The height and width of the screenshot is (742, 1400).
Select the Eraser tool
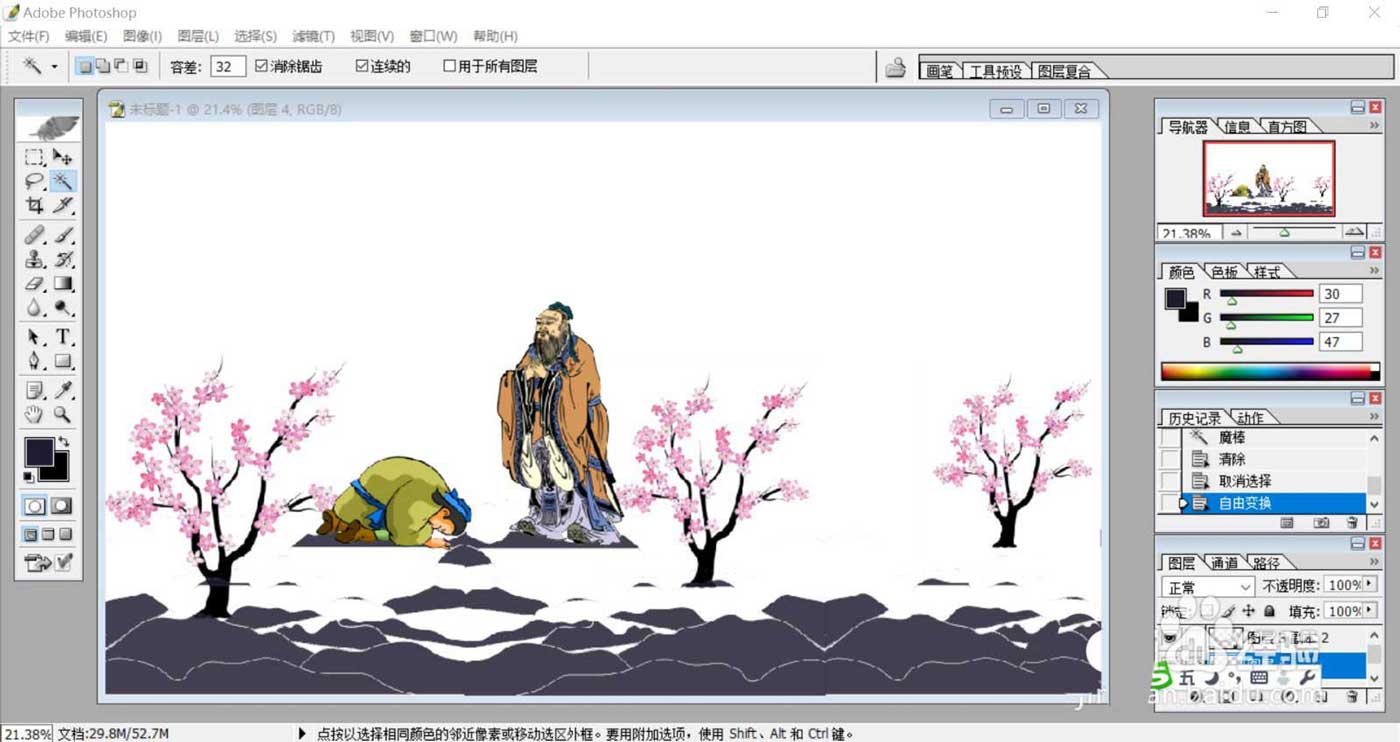34,284
